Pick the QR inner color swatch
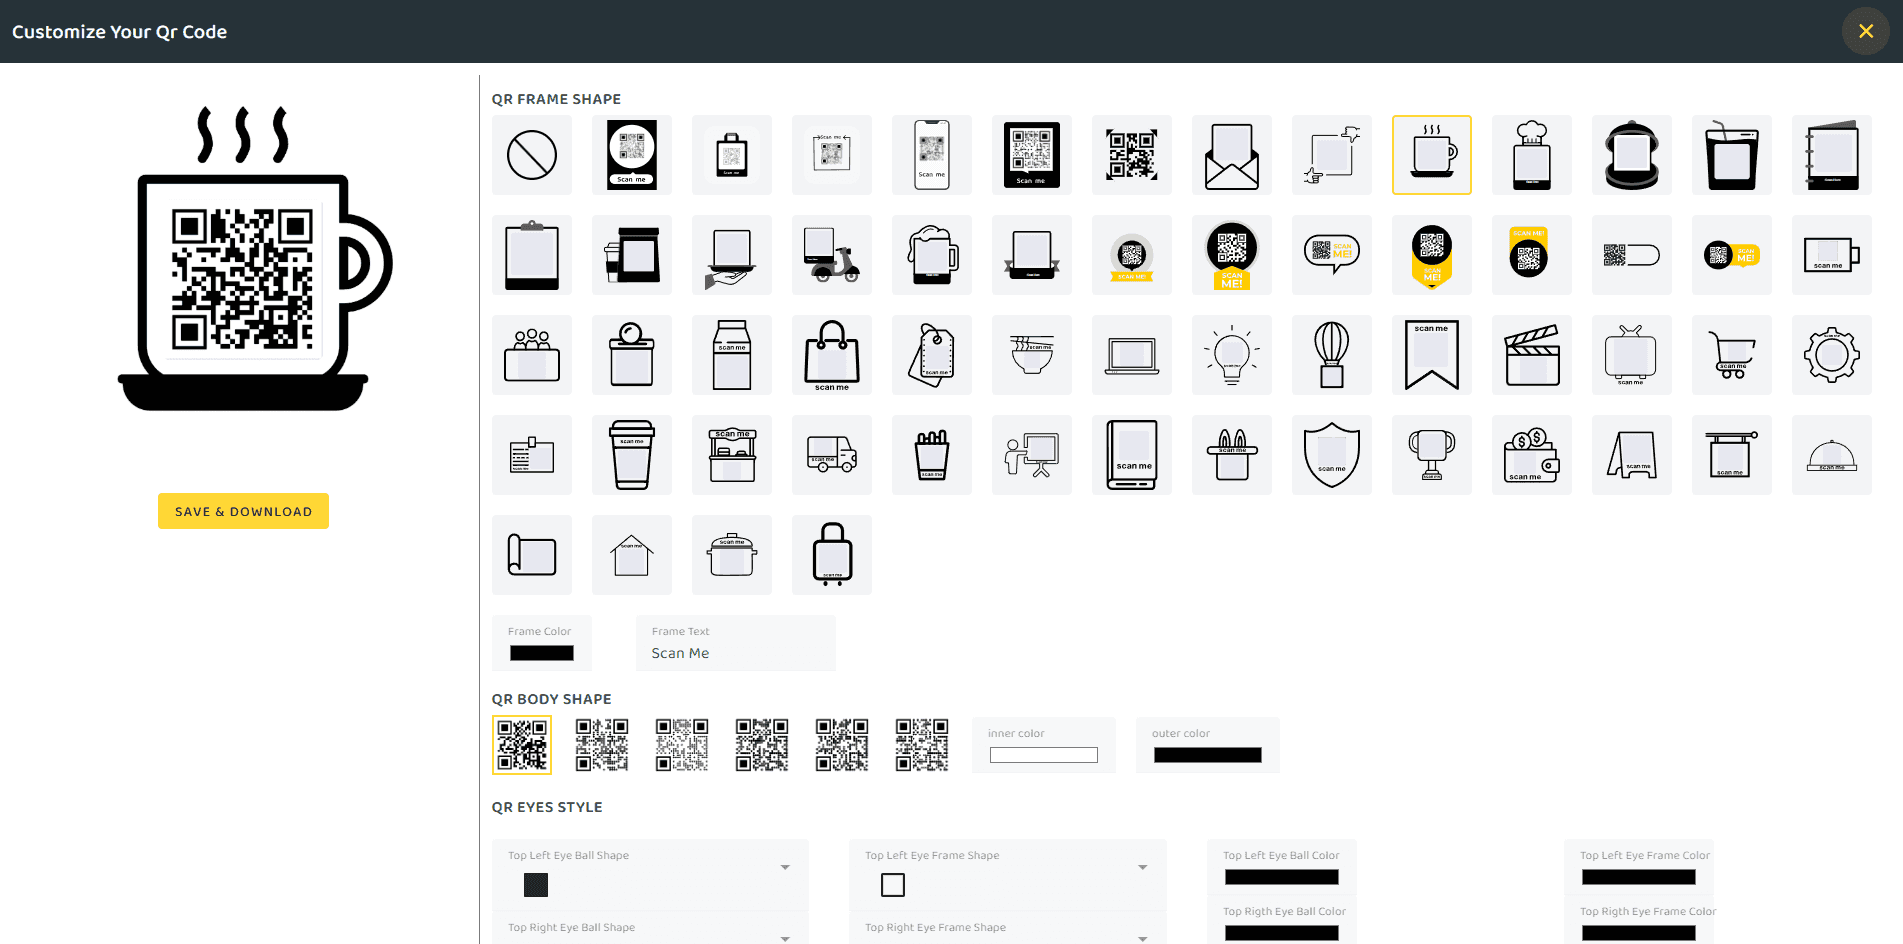Viewport: 1903px width, 944px height. (1044, 755)
